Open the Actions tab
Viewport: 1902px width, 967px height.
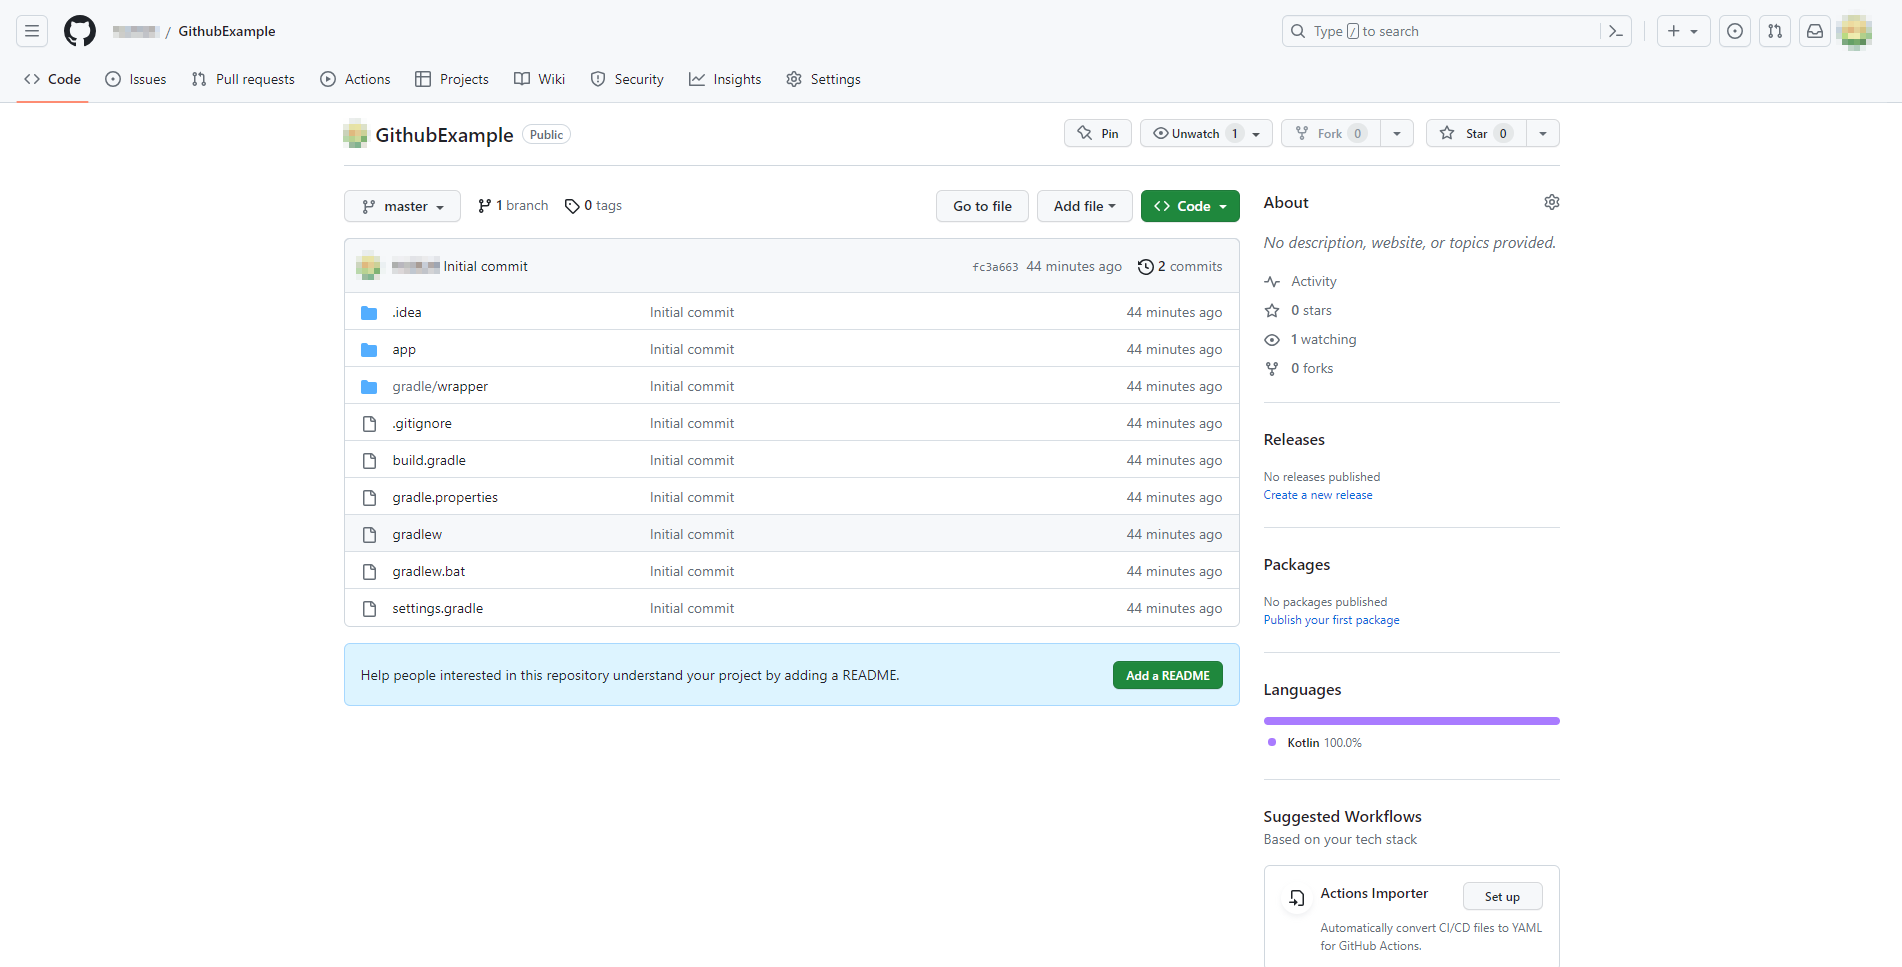coord(355,79)
